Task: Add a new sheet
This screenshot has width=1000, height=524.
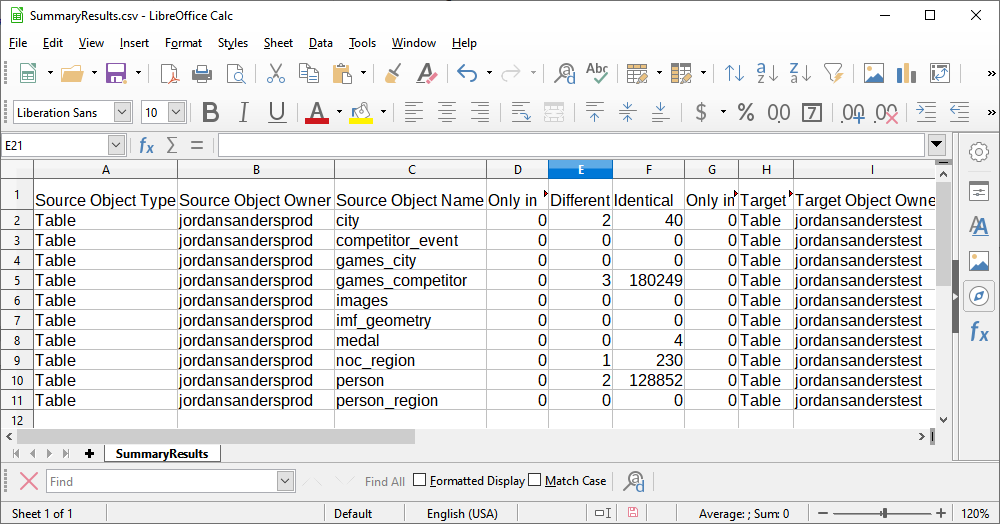Action: pyautogui.click(x=89, y=454)
